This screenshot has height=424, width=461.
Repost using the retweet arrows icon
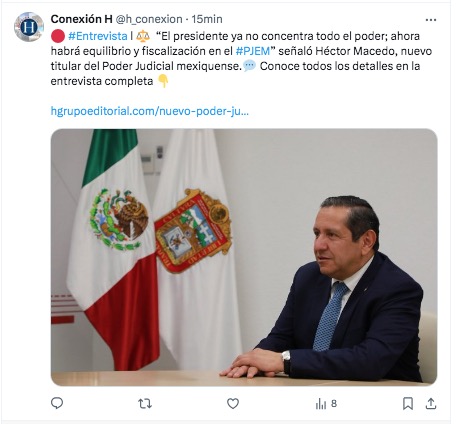145,404
